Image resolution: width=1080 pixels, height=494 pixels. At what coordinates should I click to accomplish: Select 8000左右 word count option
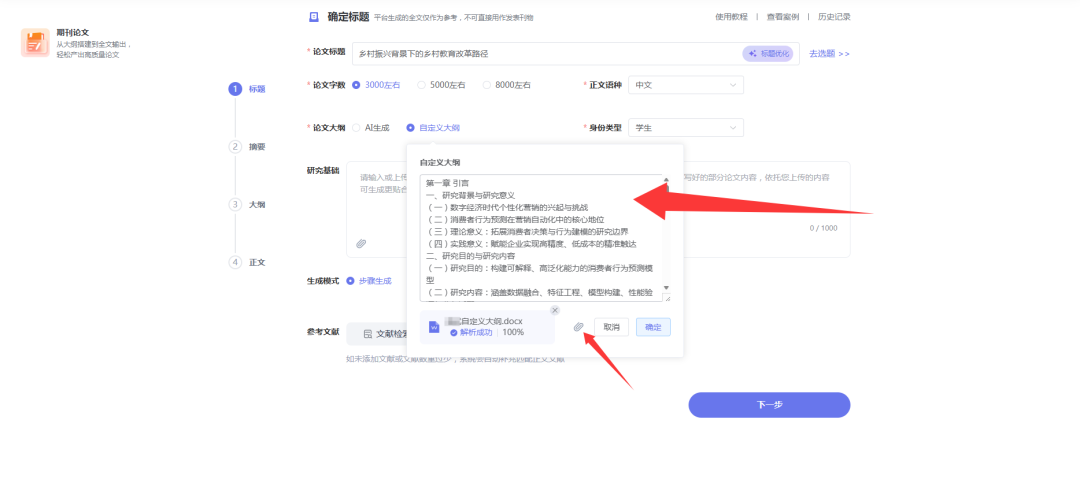pos(507,85)
